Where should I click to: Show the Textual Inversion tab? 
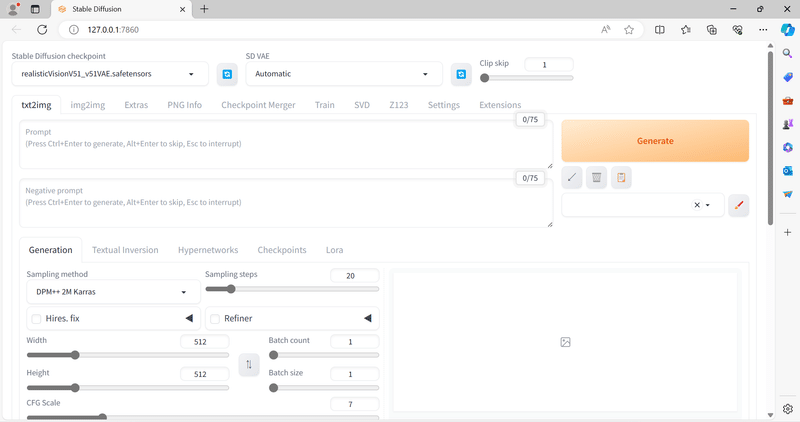point(125,250)
